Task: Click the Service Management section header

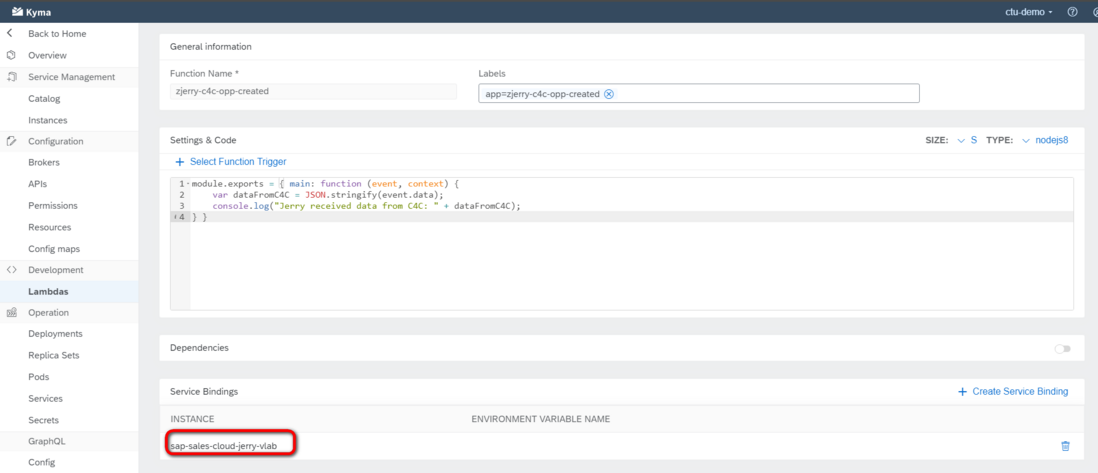Action: (x=69, y=77)
